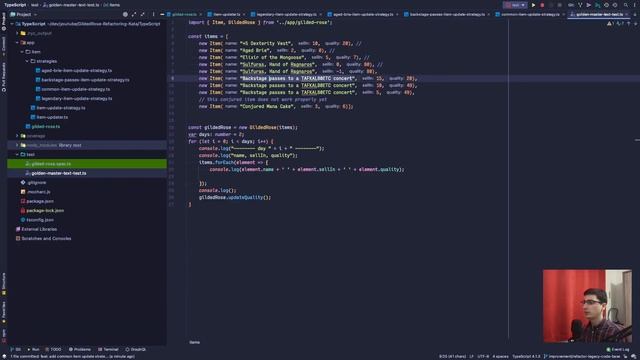The width and height of the screenshot is (640, 360).
Task: Change the UTF-8 file encoding in status bar
Action: coord(483,356)
